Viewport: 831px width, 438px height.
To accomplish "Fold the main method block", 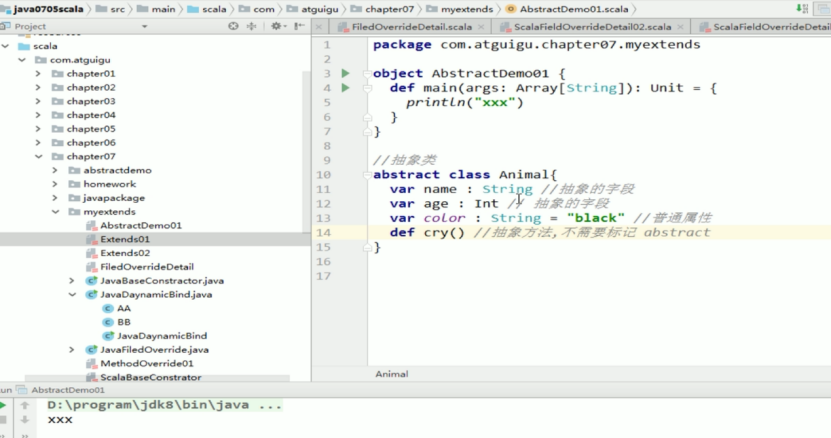I will (x=367, y=88).
